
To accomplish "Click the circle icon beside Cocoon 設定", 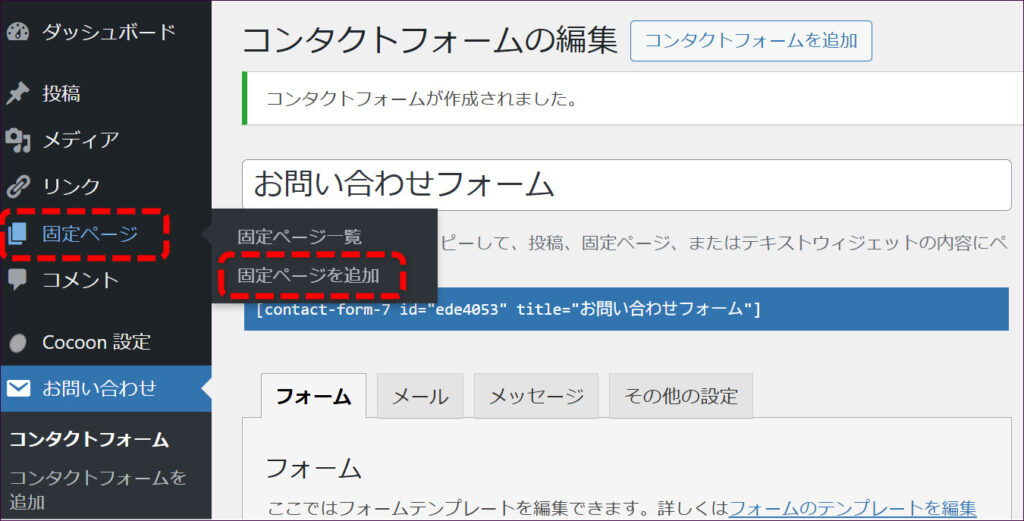I will click(x=18, y=343).
